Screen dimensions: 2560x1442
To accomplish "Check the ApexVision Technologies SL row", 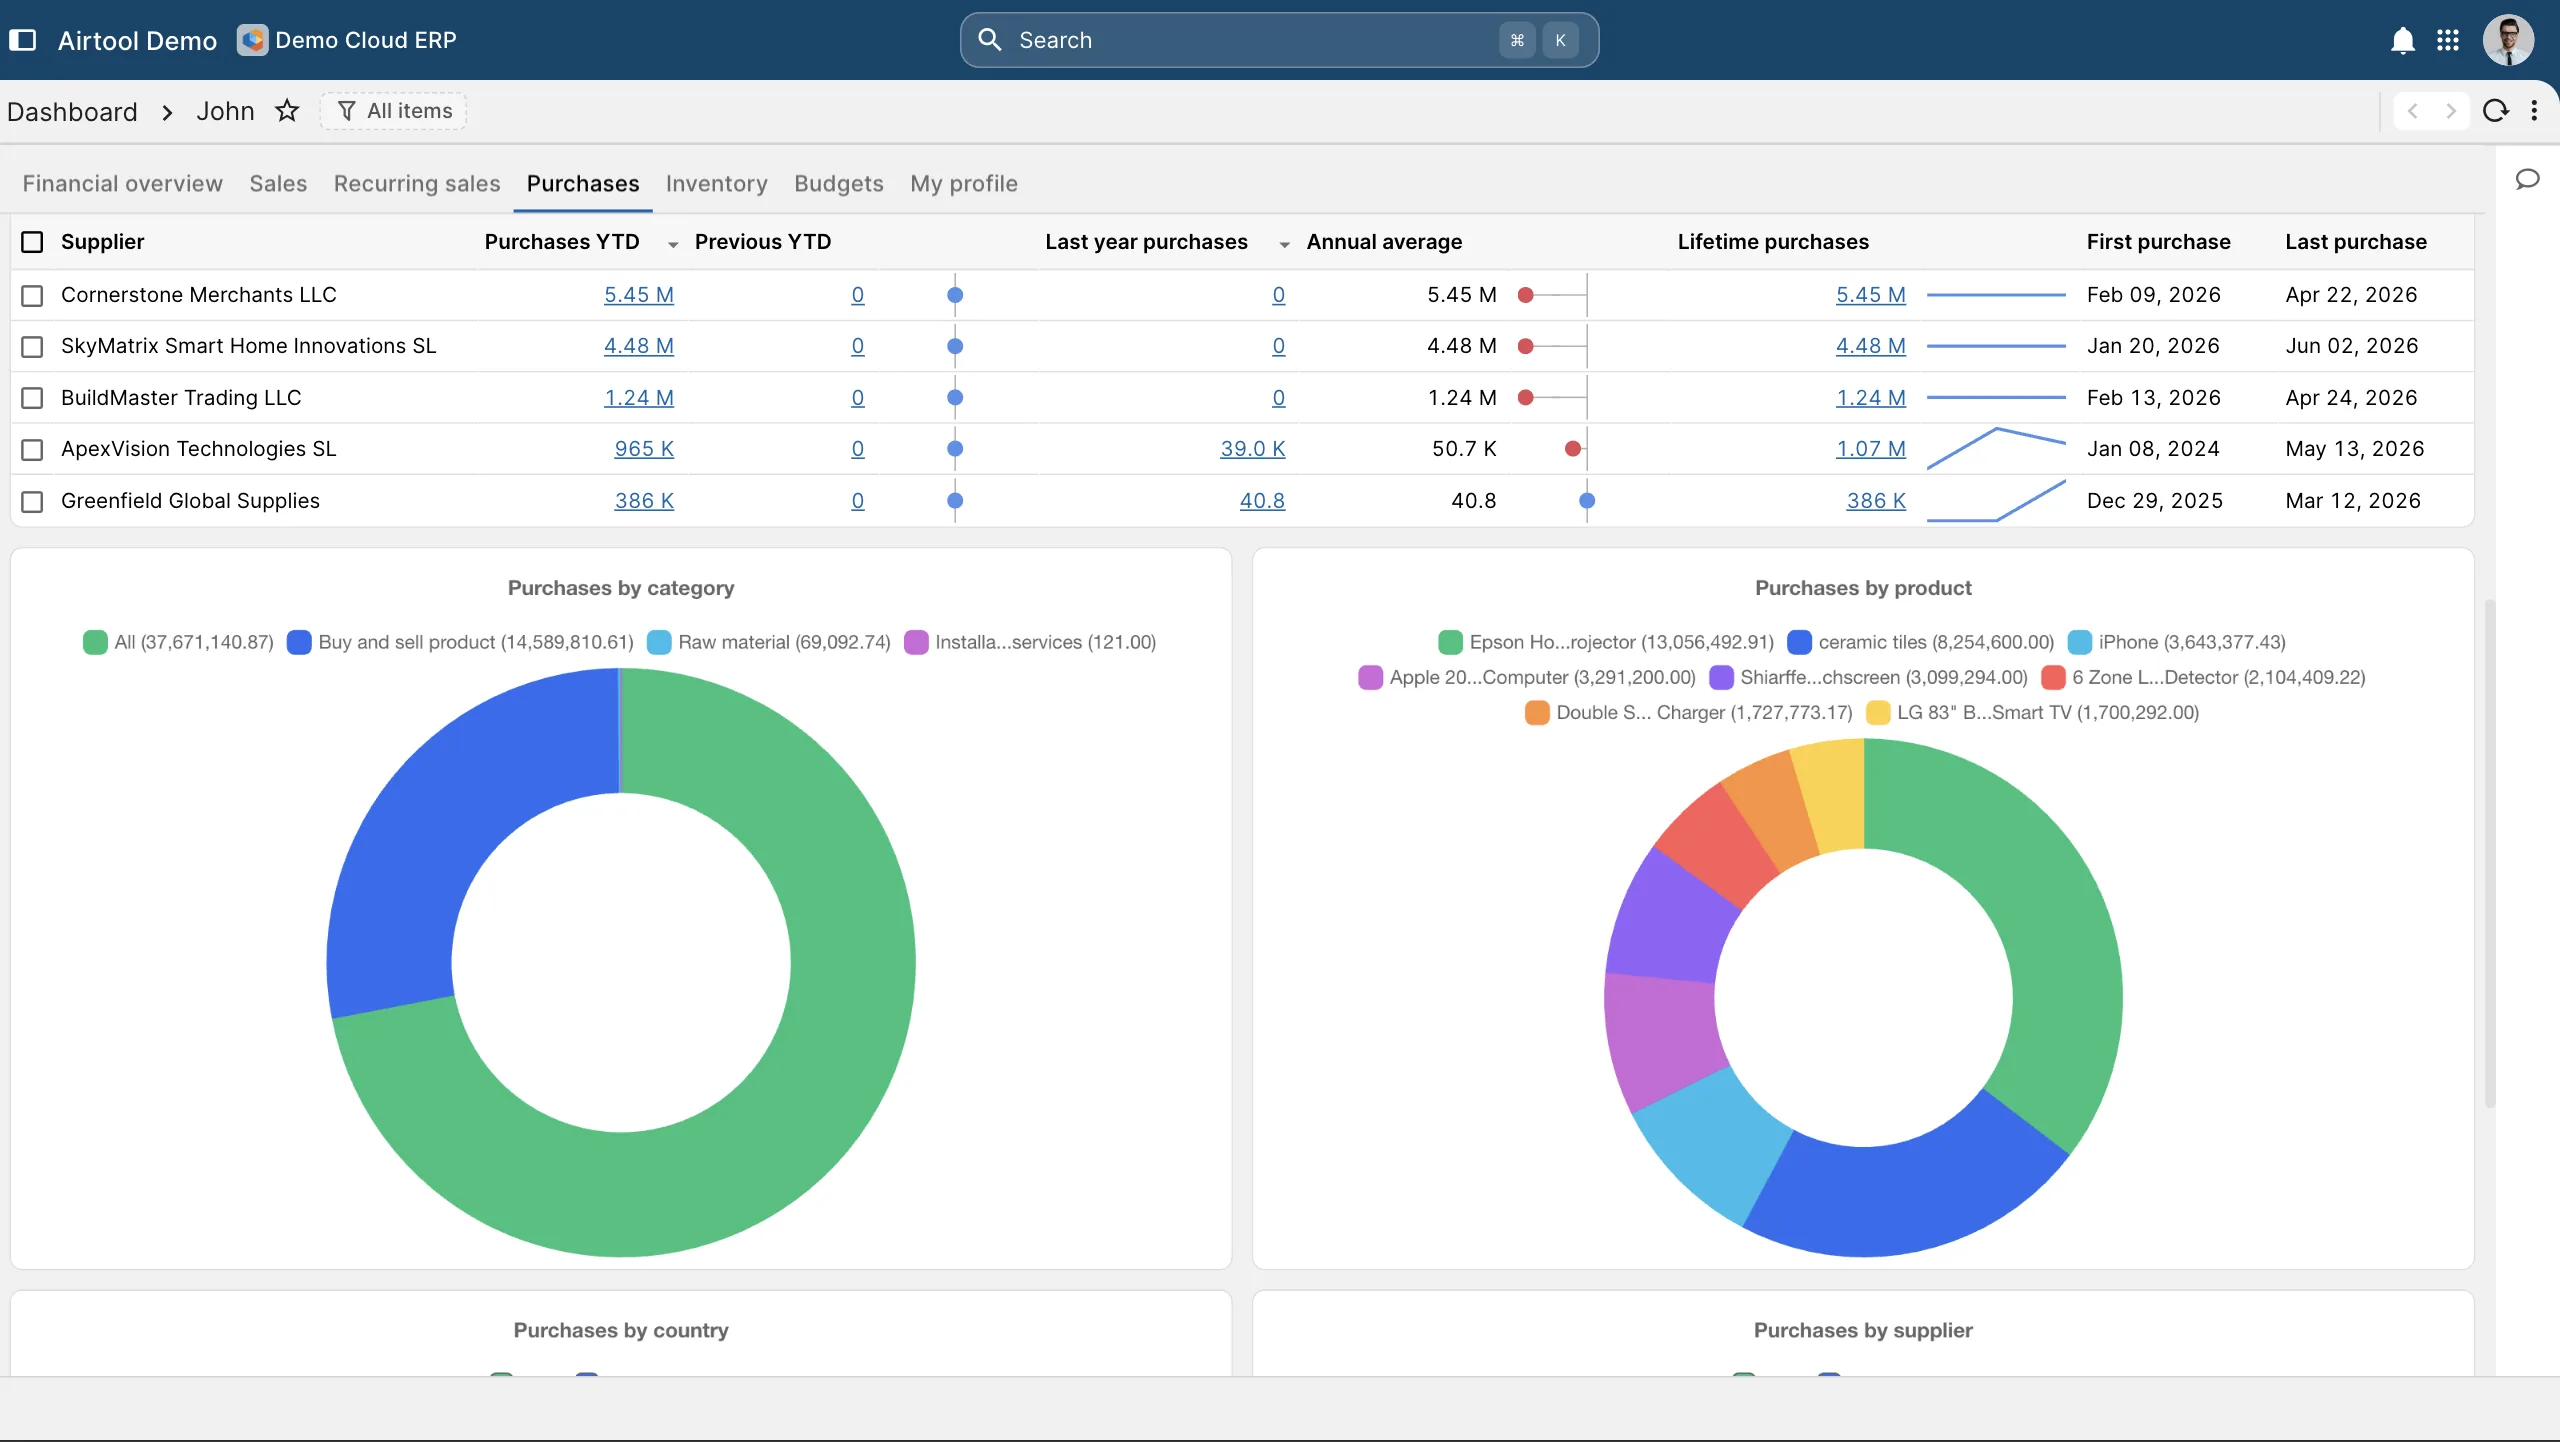I will (x=32, y=449).
